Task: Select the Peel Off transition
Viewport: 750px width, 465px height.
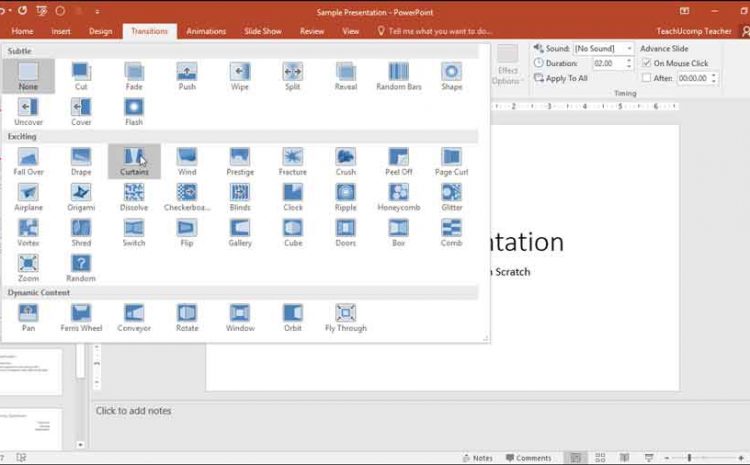Action: tap(398, 161)
